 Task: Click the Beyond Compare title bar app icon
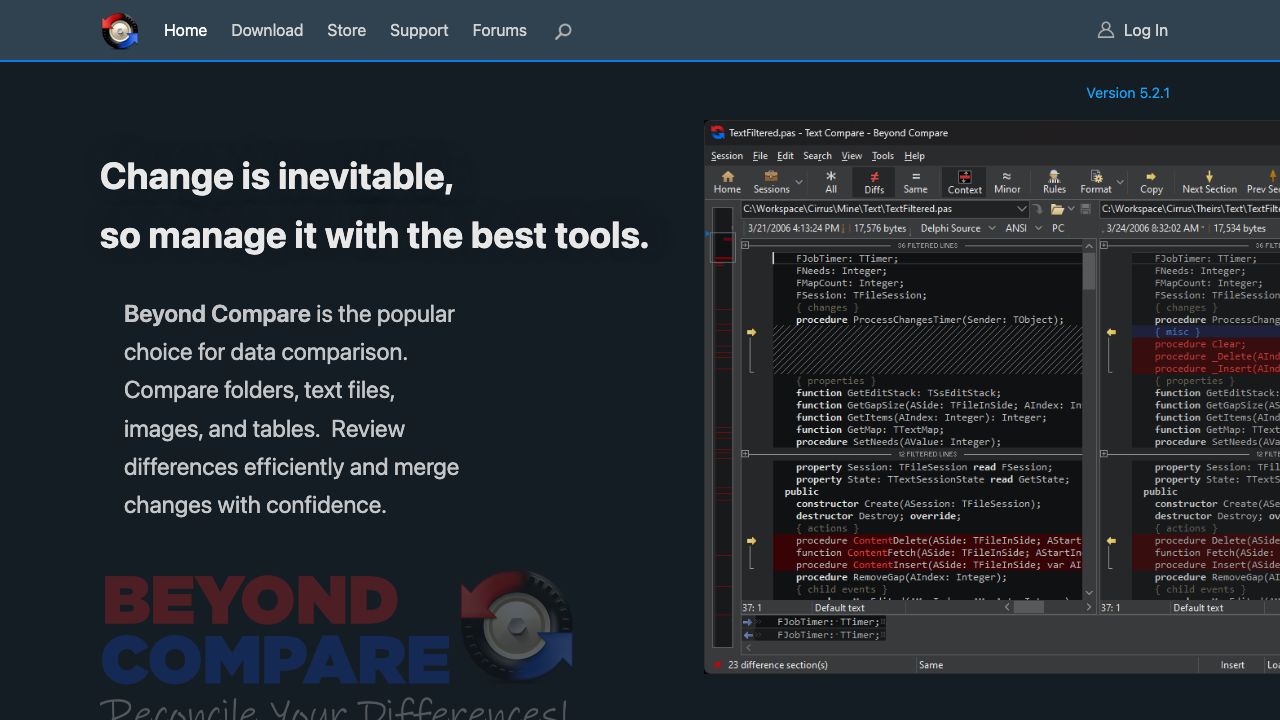click(717, 132)
